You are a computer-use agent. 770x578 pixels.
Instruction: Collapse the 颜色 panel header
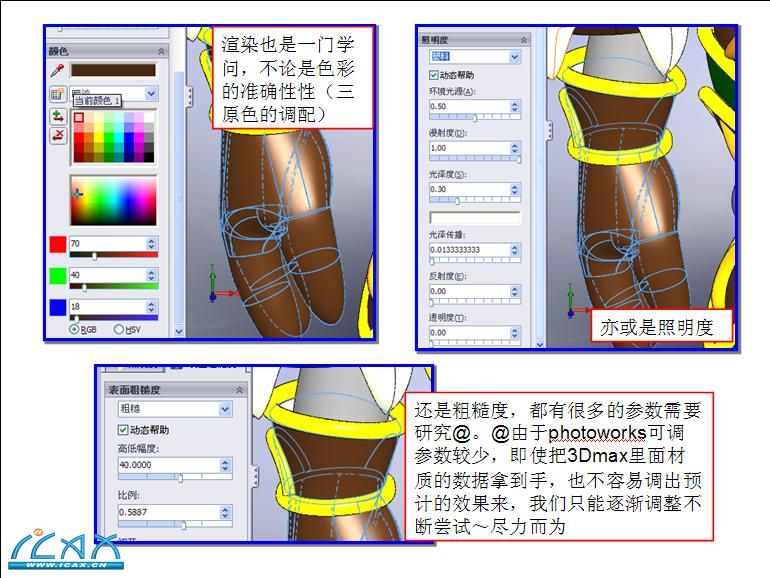(162, 51)
